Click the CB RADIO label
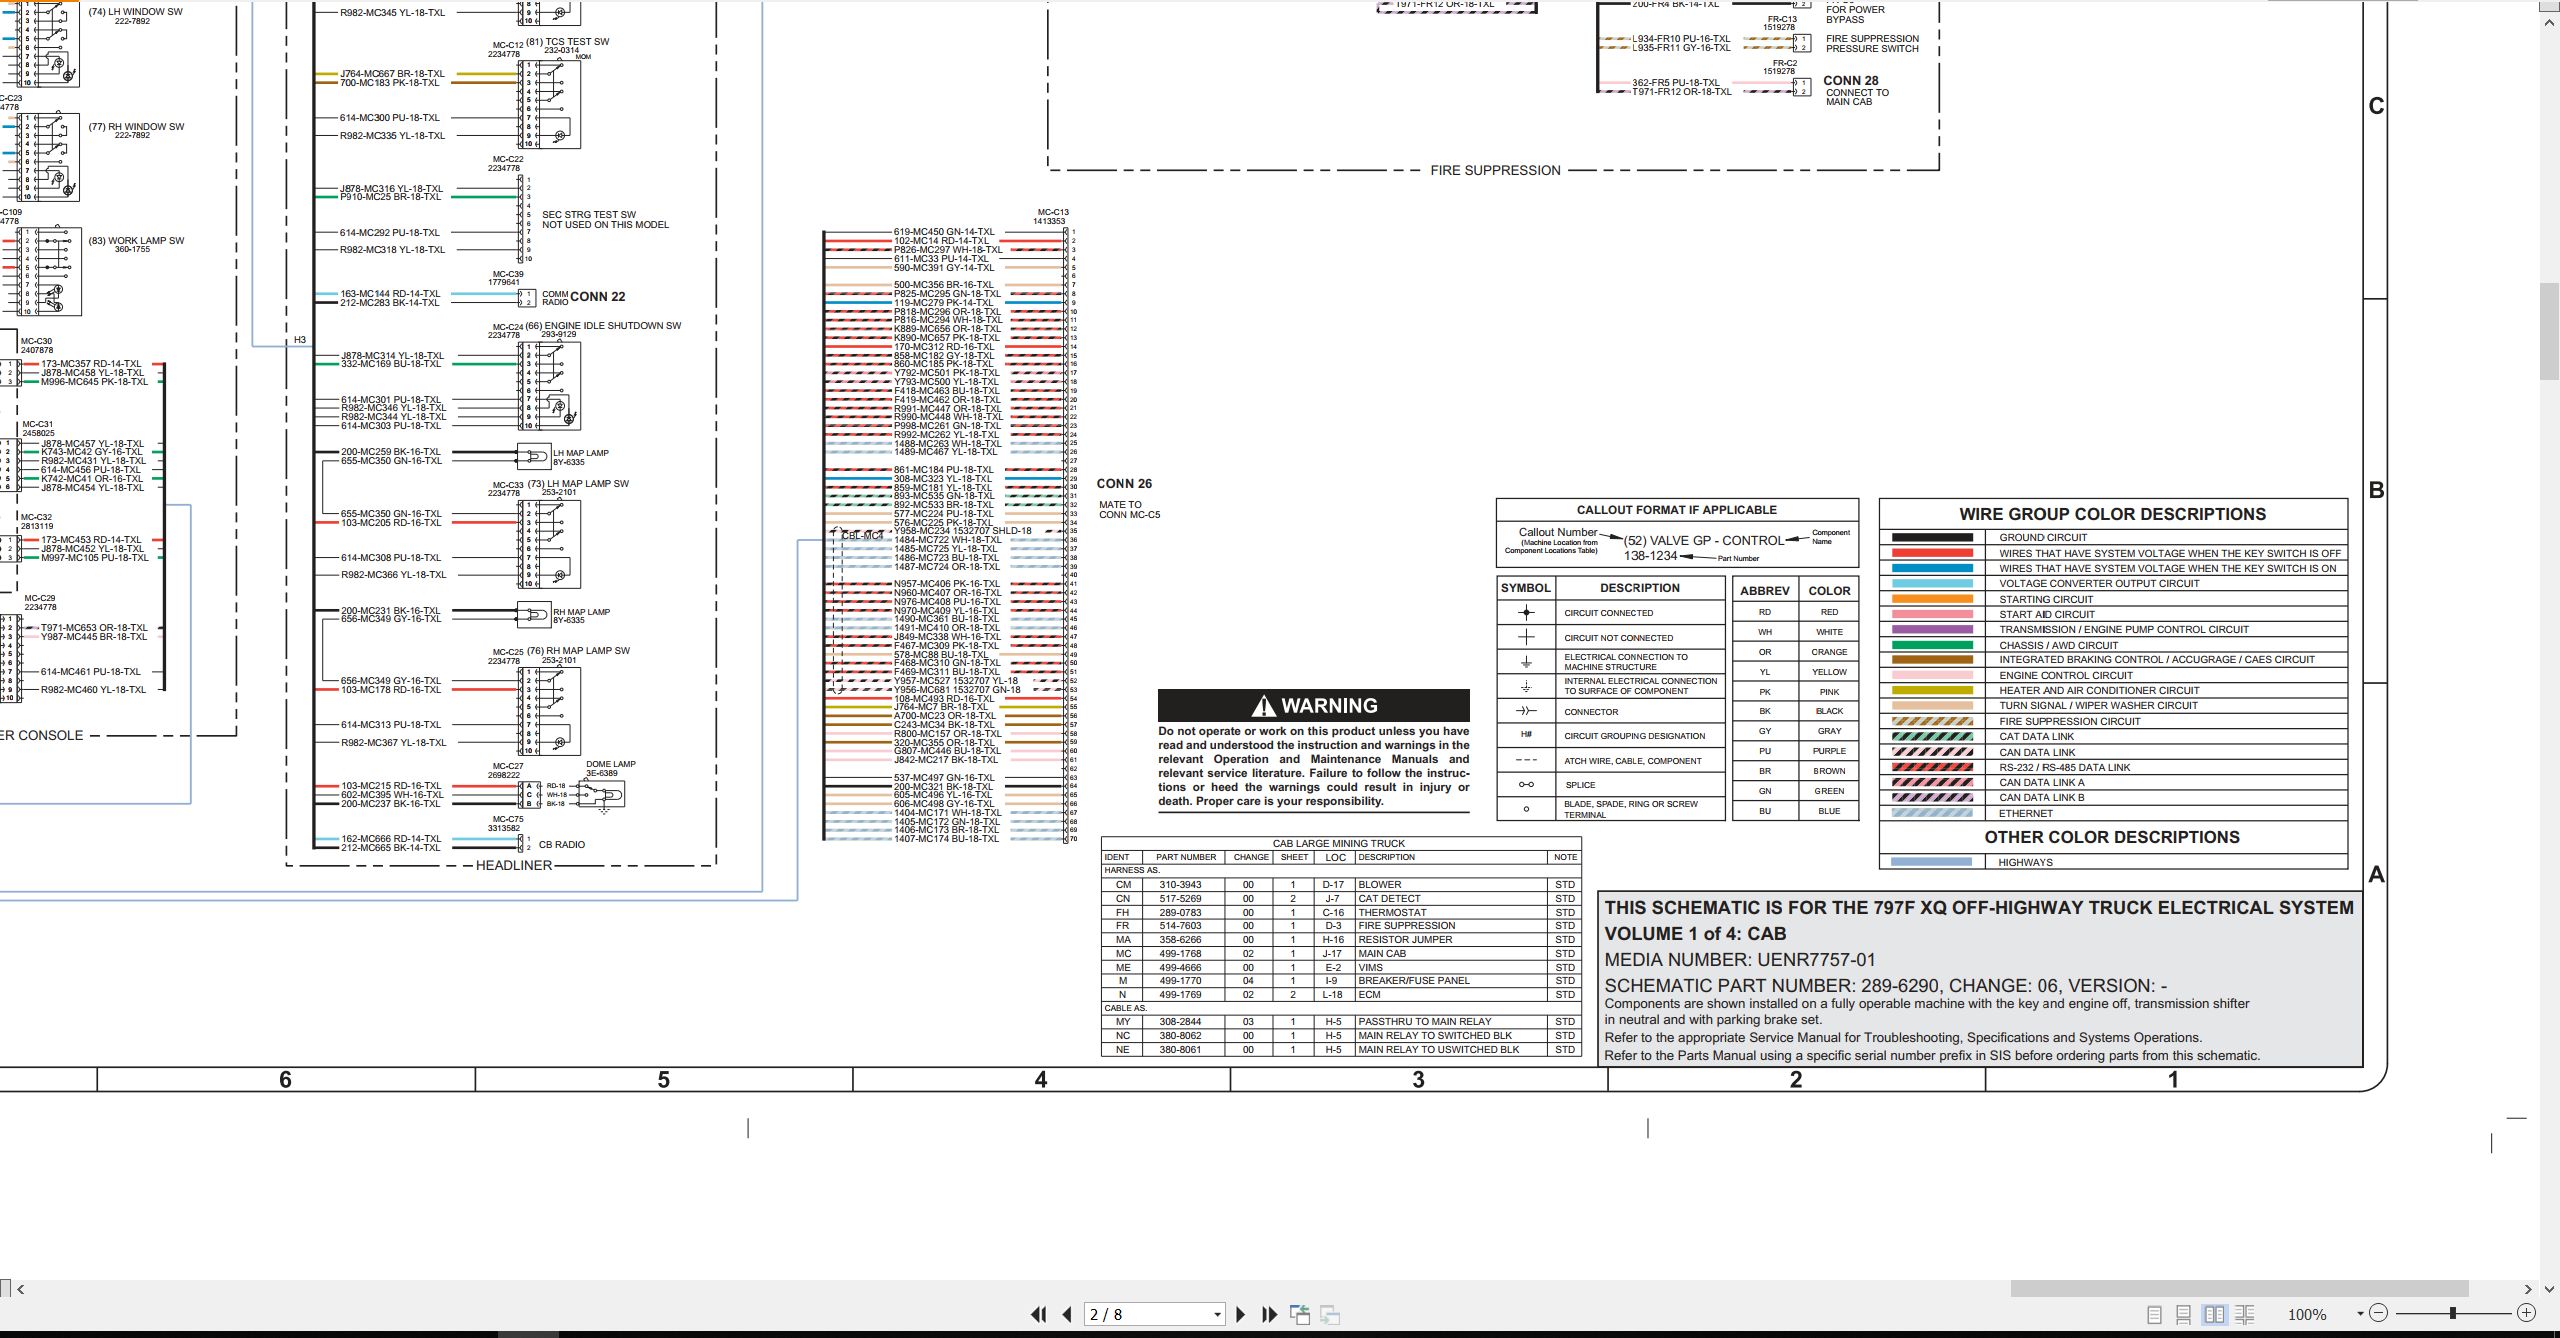 click(562, 845)
